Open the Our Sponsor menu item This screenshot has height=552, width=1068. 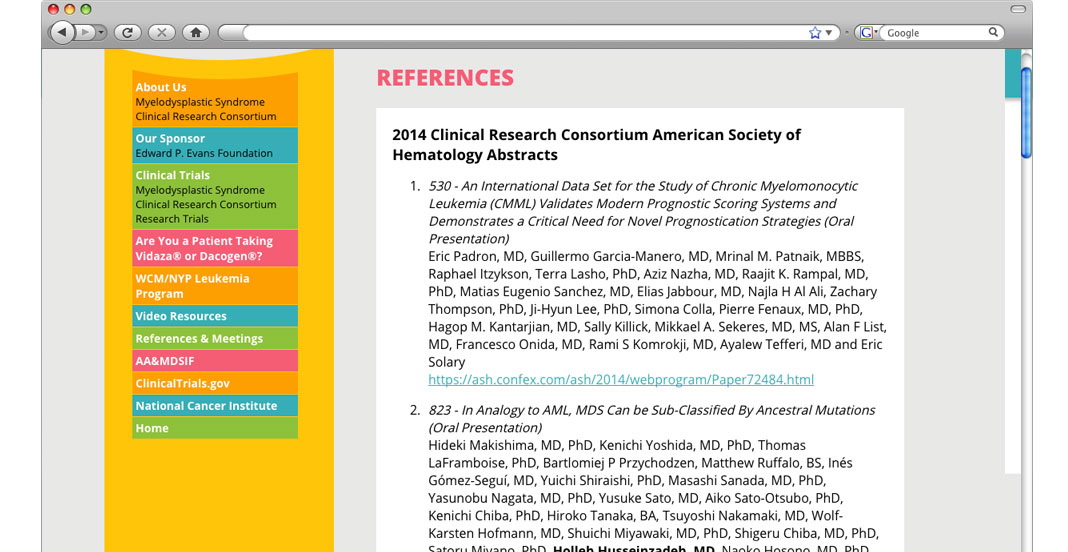pyautogui.click(x=215, y=145)
